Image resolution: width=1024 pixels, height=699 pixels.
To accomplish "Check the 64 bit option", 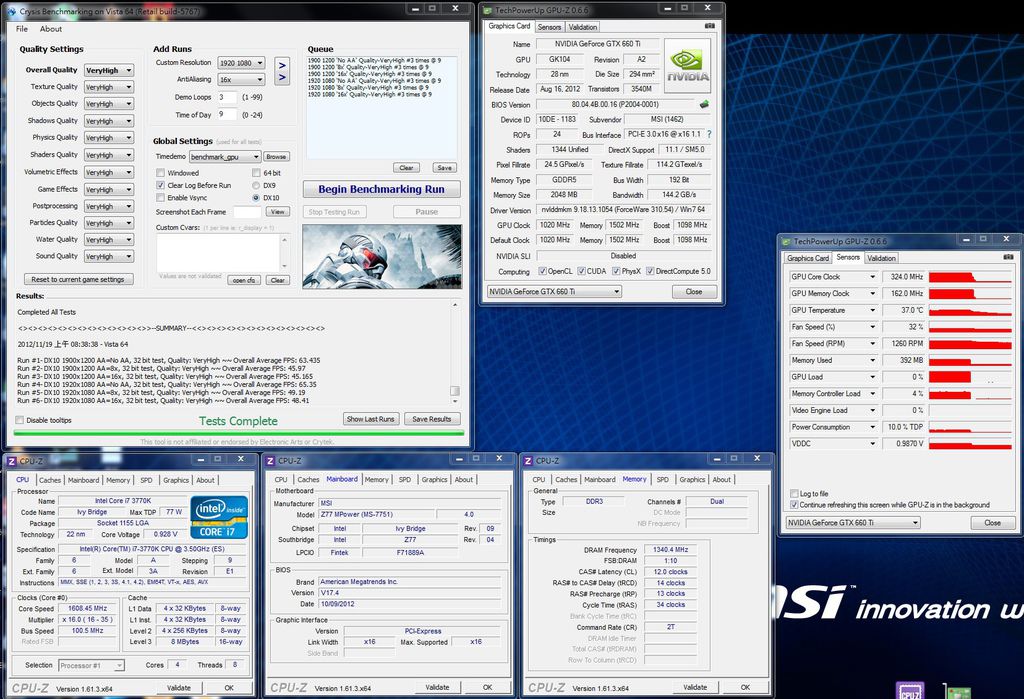I will tap(256, 173).
